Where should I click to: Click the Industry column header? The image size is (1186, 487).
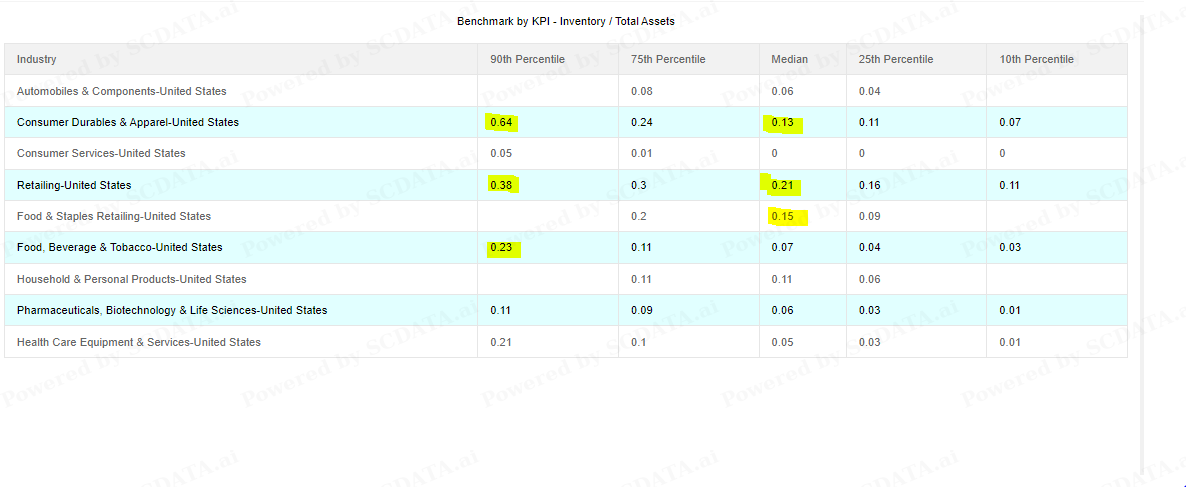pyautogui.click(x=37, y=59)
